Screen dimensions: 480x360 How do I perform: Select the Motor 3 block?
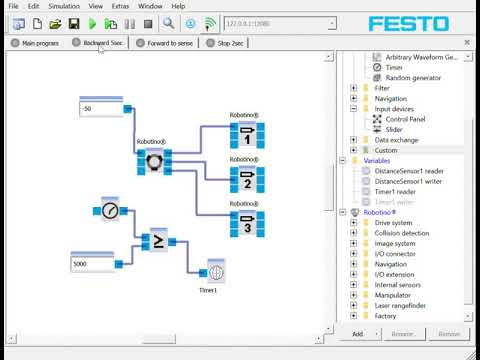pyautogui.click(x=247, y=224)
